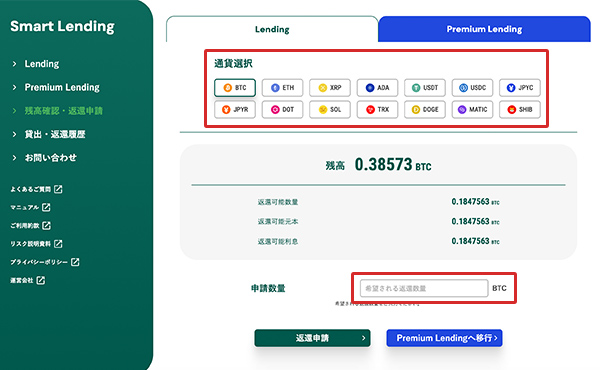The image size is (600, 370).
Task: Click the 返還可能元本 row label
Action: point(278,222)
